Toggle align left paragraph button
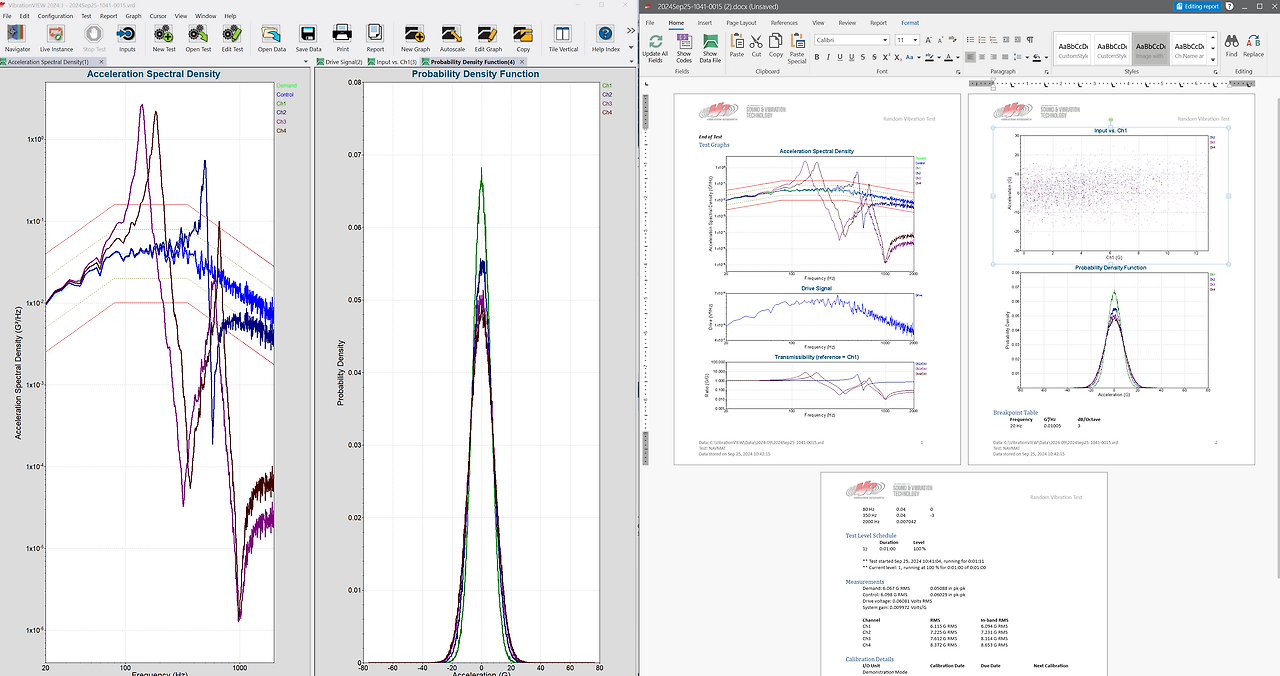This screenshot has width=1280, height=676. [x=970, y=57]
